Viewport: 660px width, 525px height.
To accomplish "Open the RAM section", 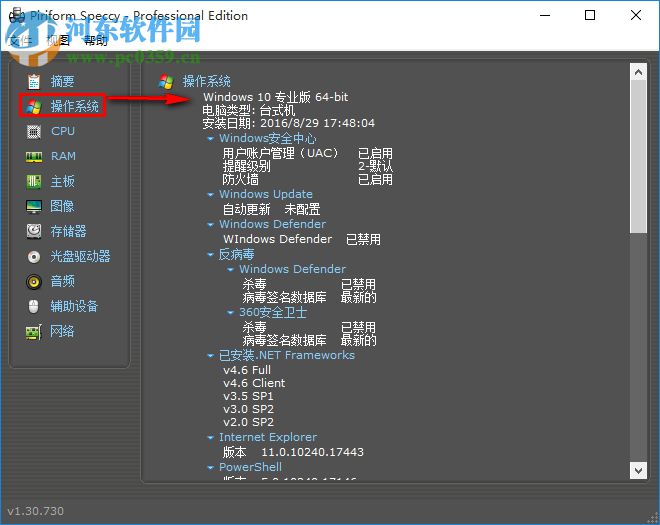I will click(64, 156).
